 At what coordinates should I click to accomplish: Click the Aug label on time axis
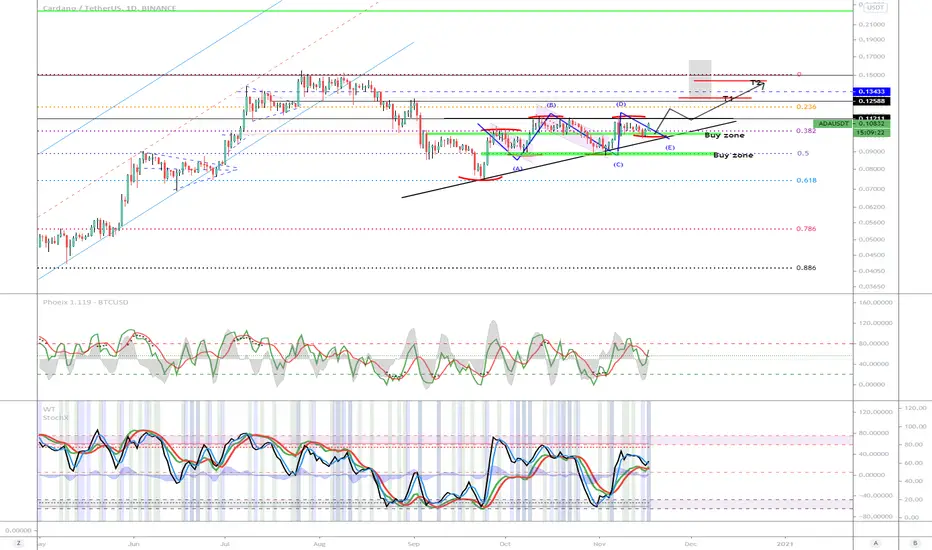coord(319,543)
